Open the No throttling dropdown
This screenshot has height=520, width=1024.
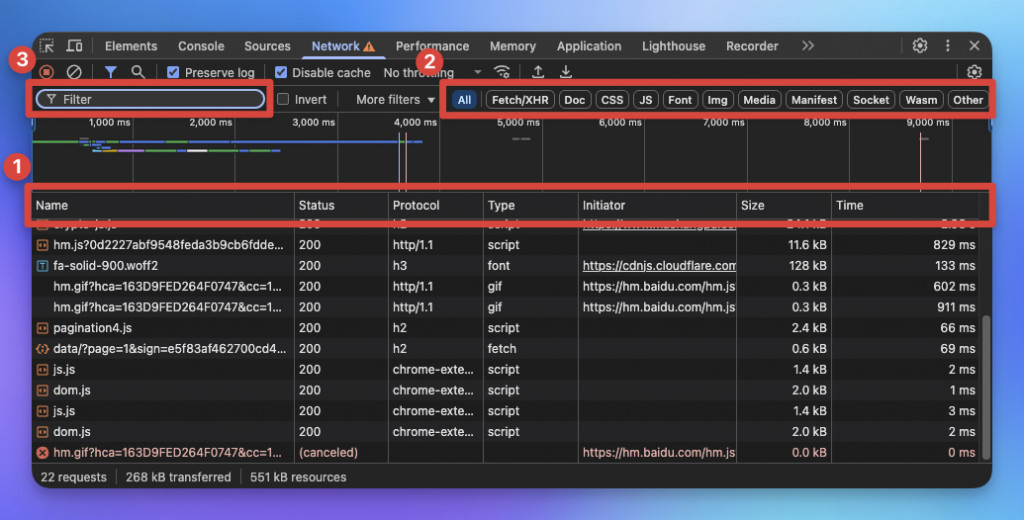(x=432, y=73)
